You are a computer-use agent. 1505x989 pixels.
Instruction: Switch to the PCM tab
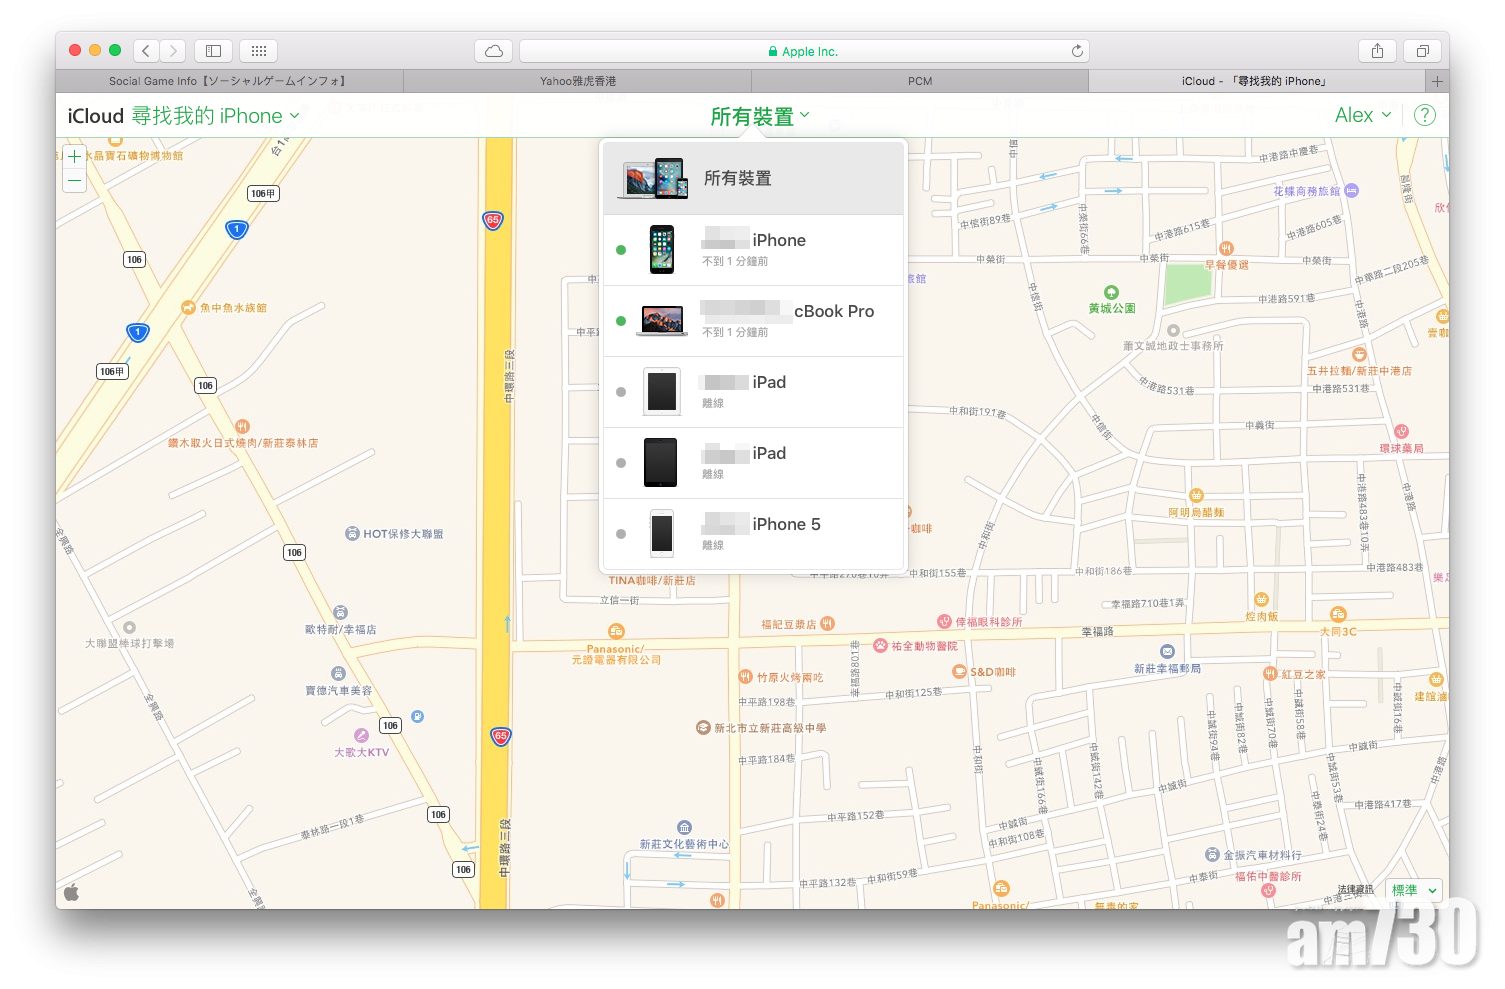[x=920, y=81]
